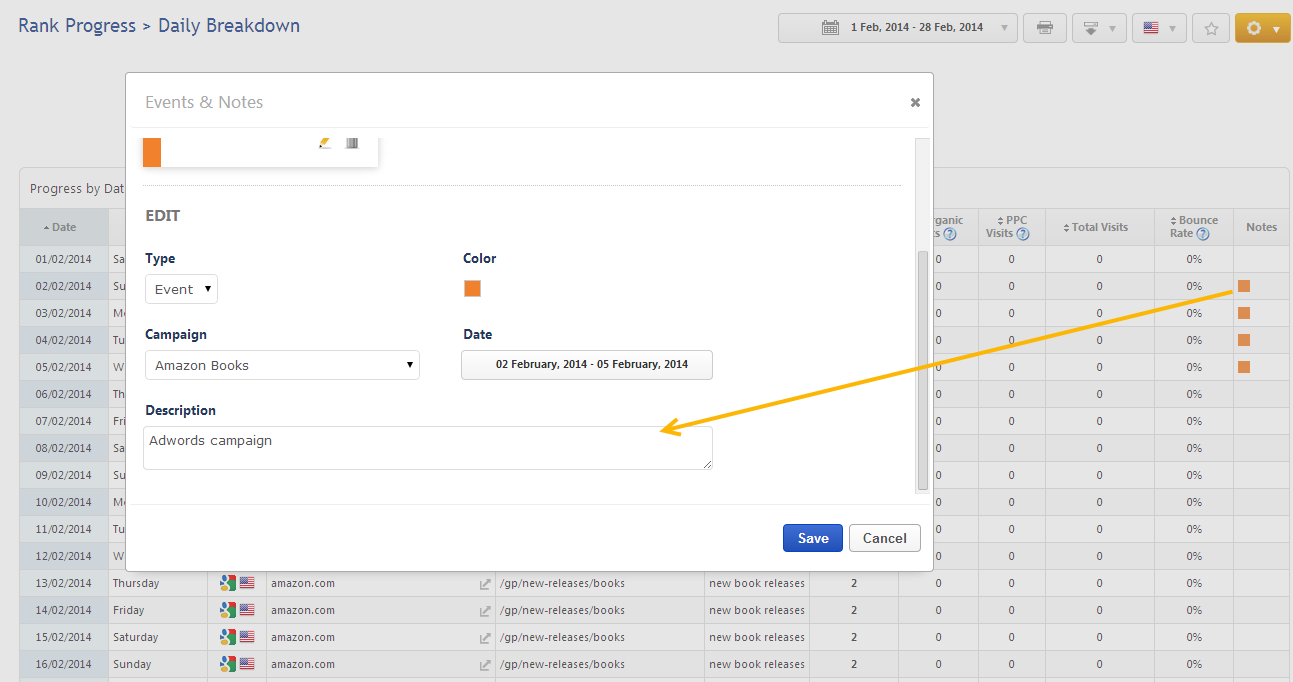The width and height of the screenshot is (1293, 682).
Task: Expand the Campaign dropdown showing Amazon Books
Action: click(x=282, y=365)
